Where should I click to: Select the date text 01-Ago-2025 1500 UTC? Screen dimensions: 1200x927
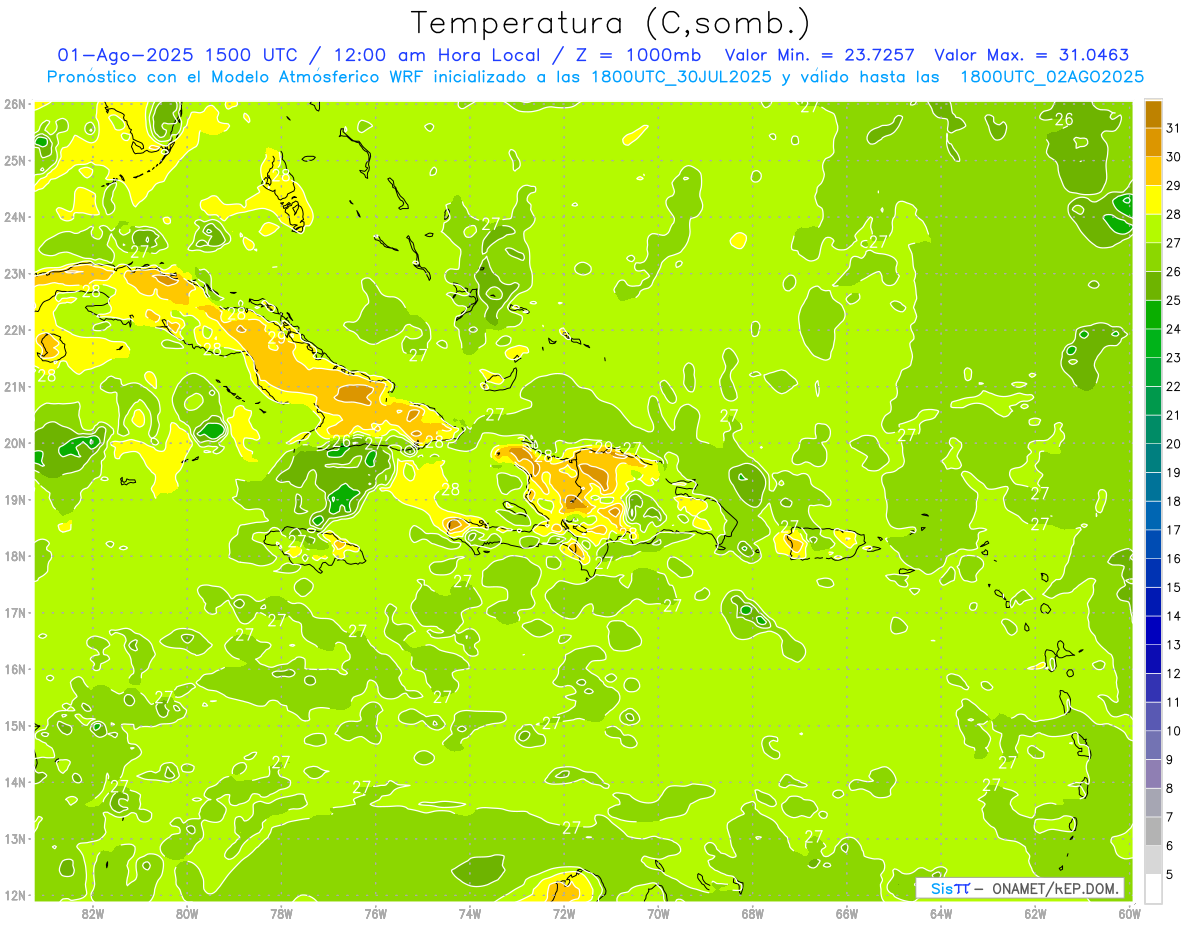tap(177, 55)
